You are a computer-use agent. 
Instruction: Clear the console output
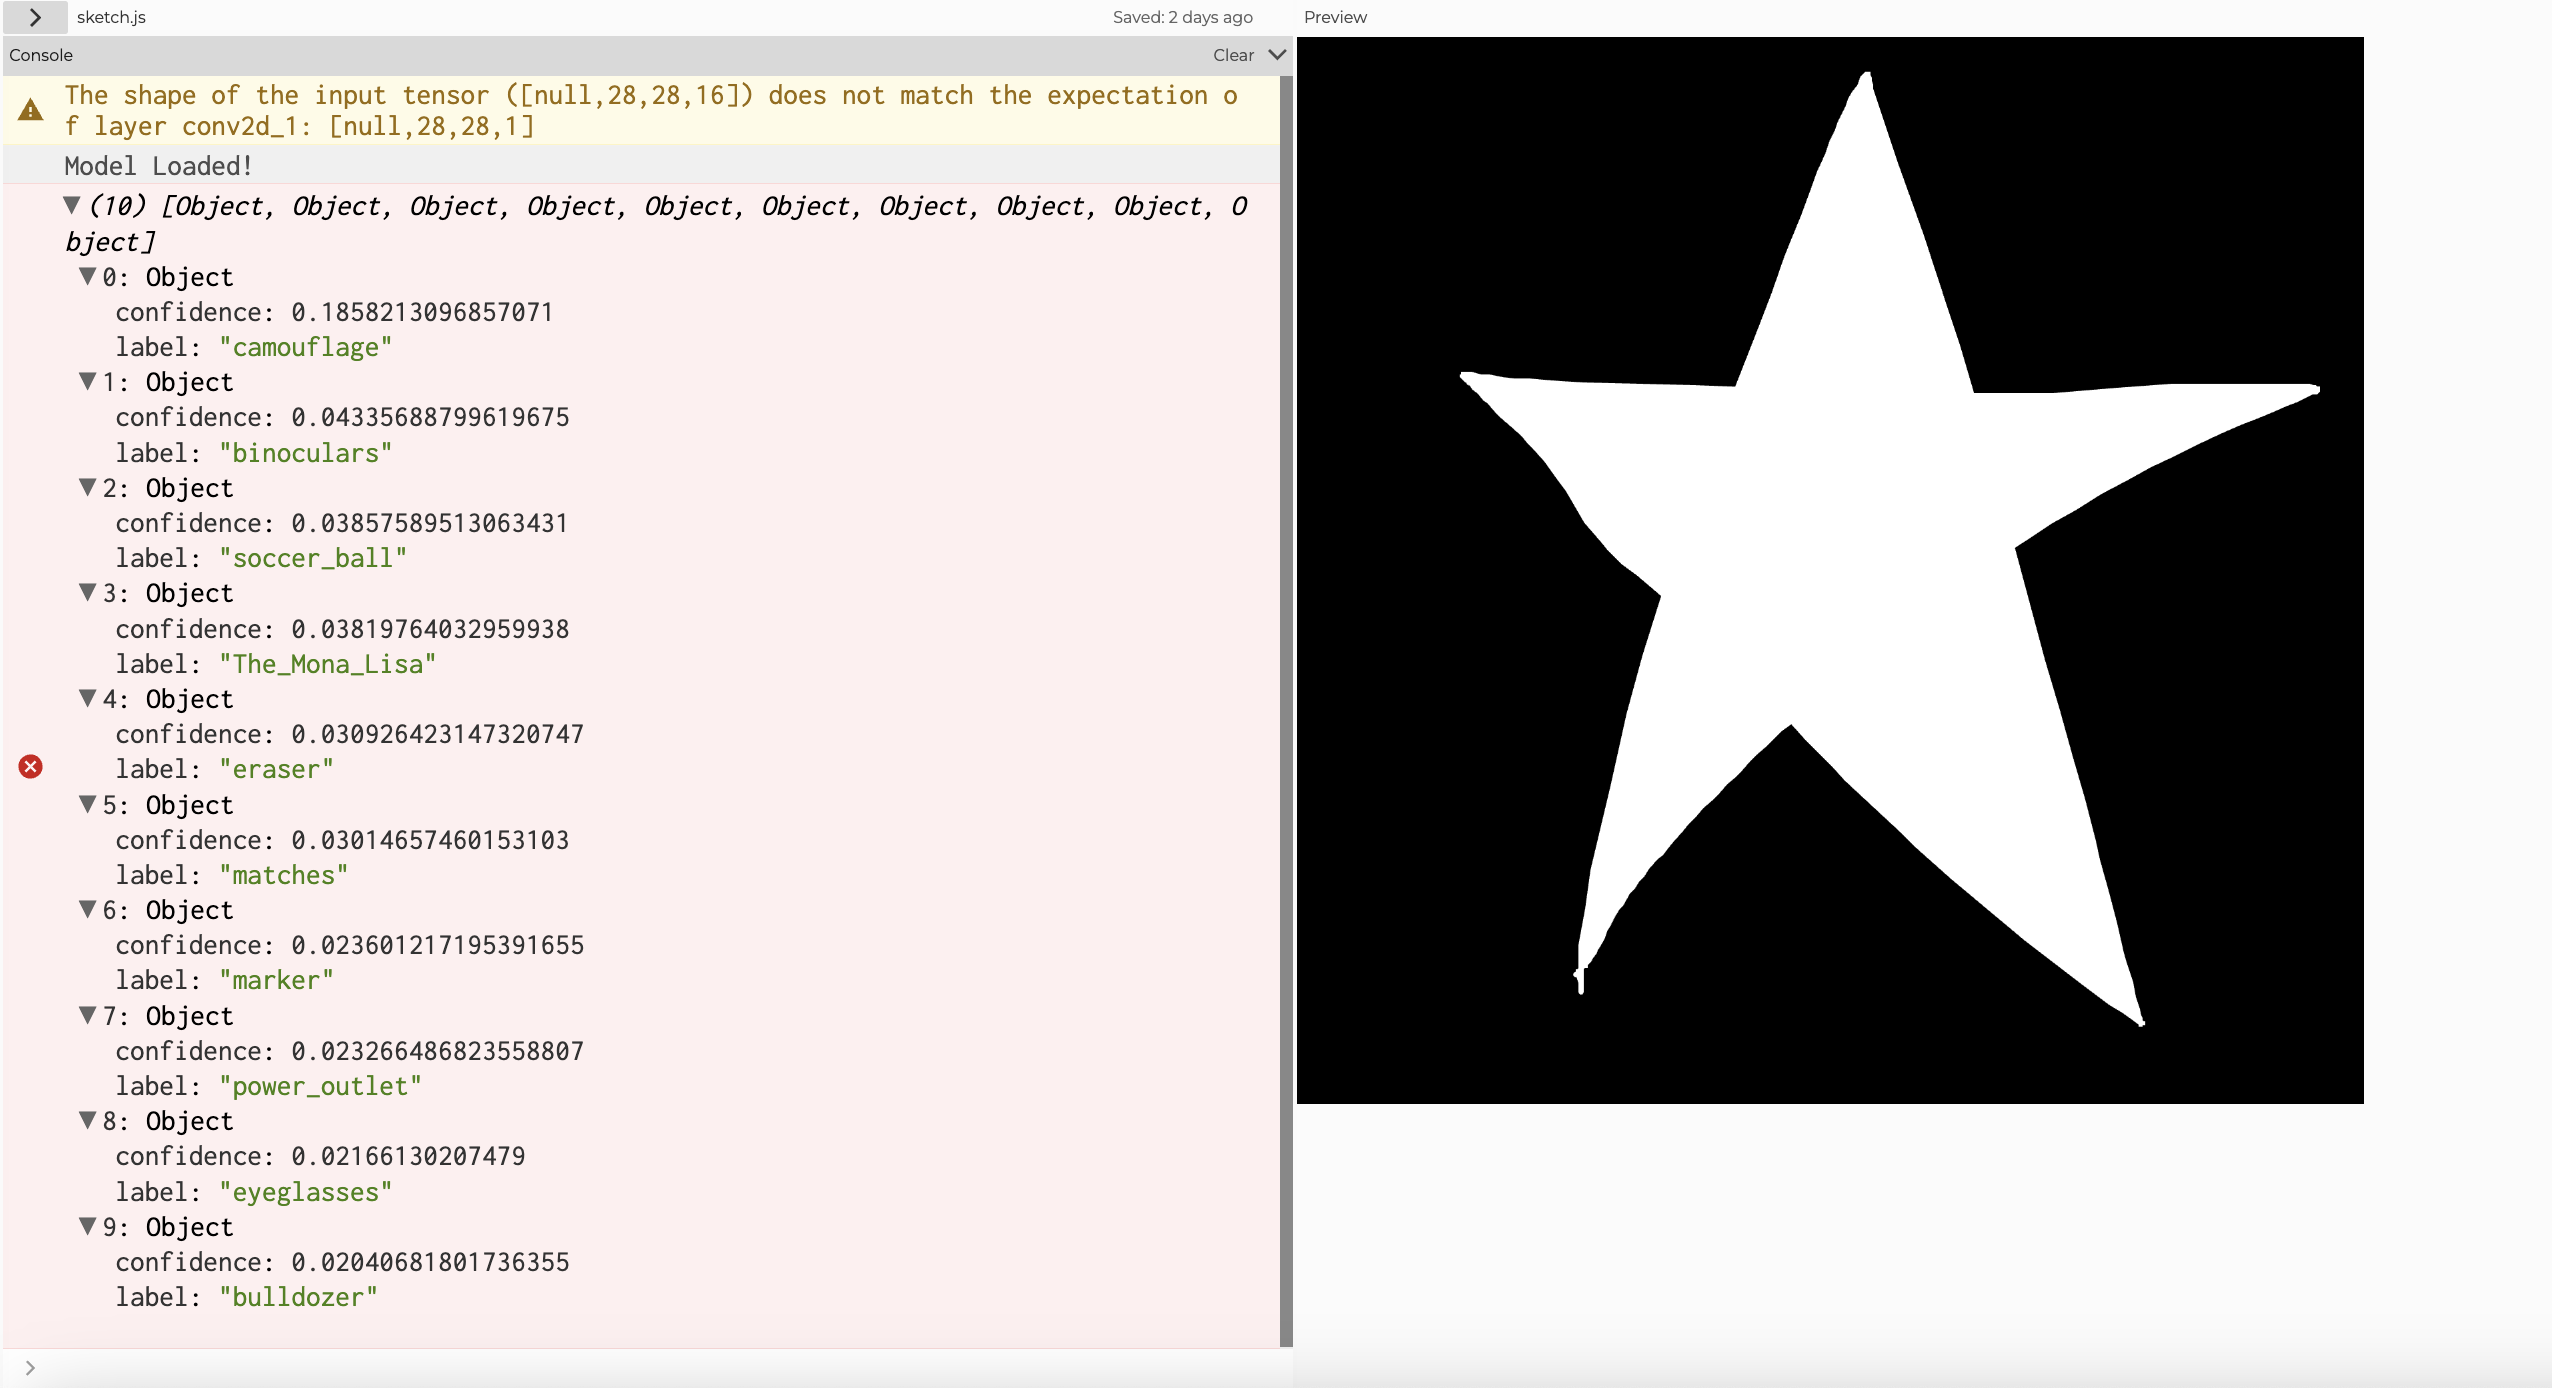coord(1233,55)
